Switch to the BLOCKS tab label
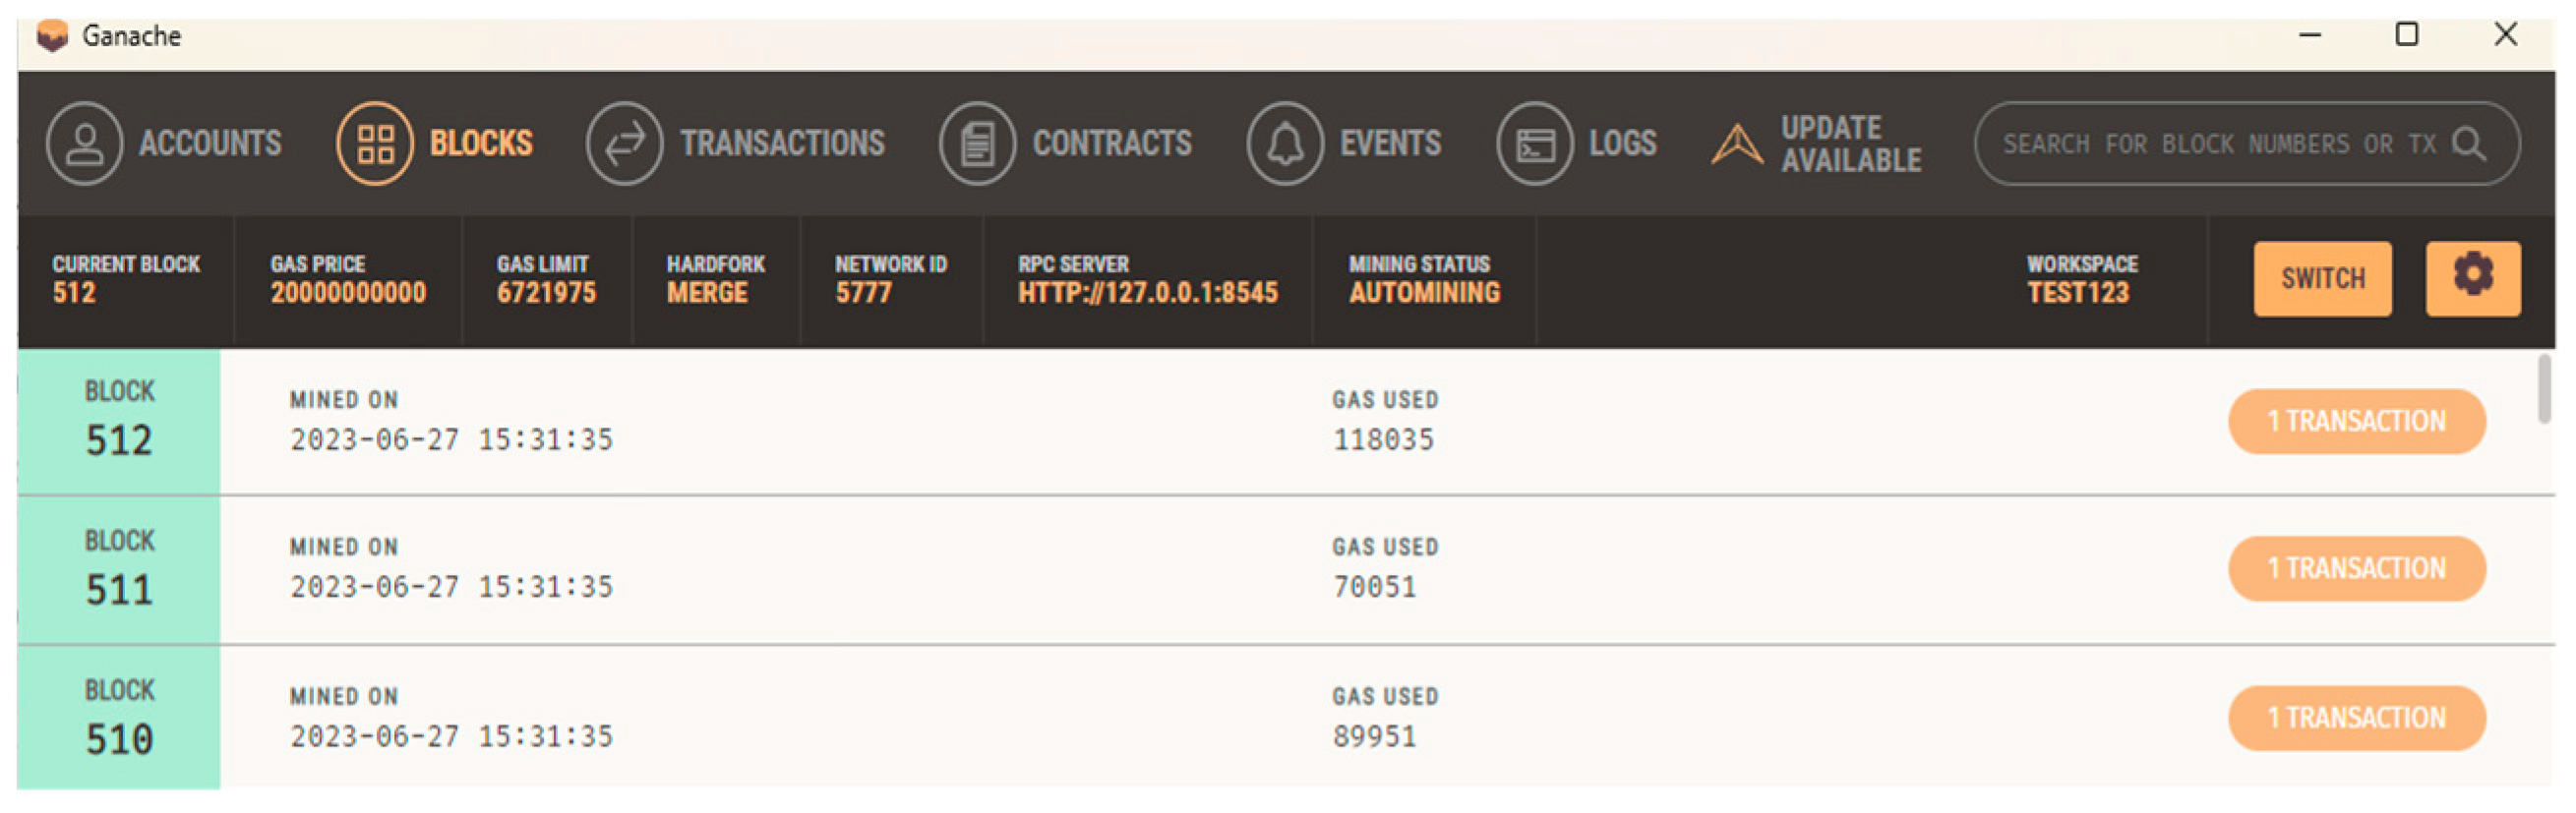 coord(481,143)
